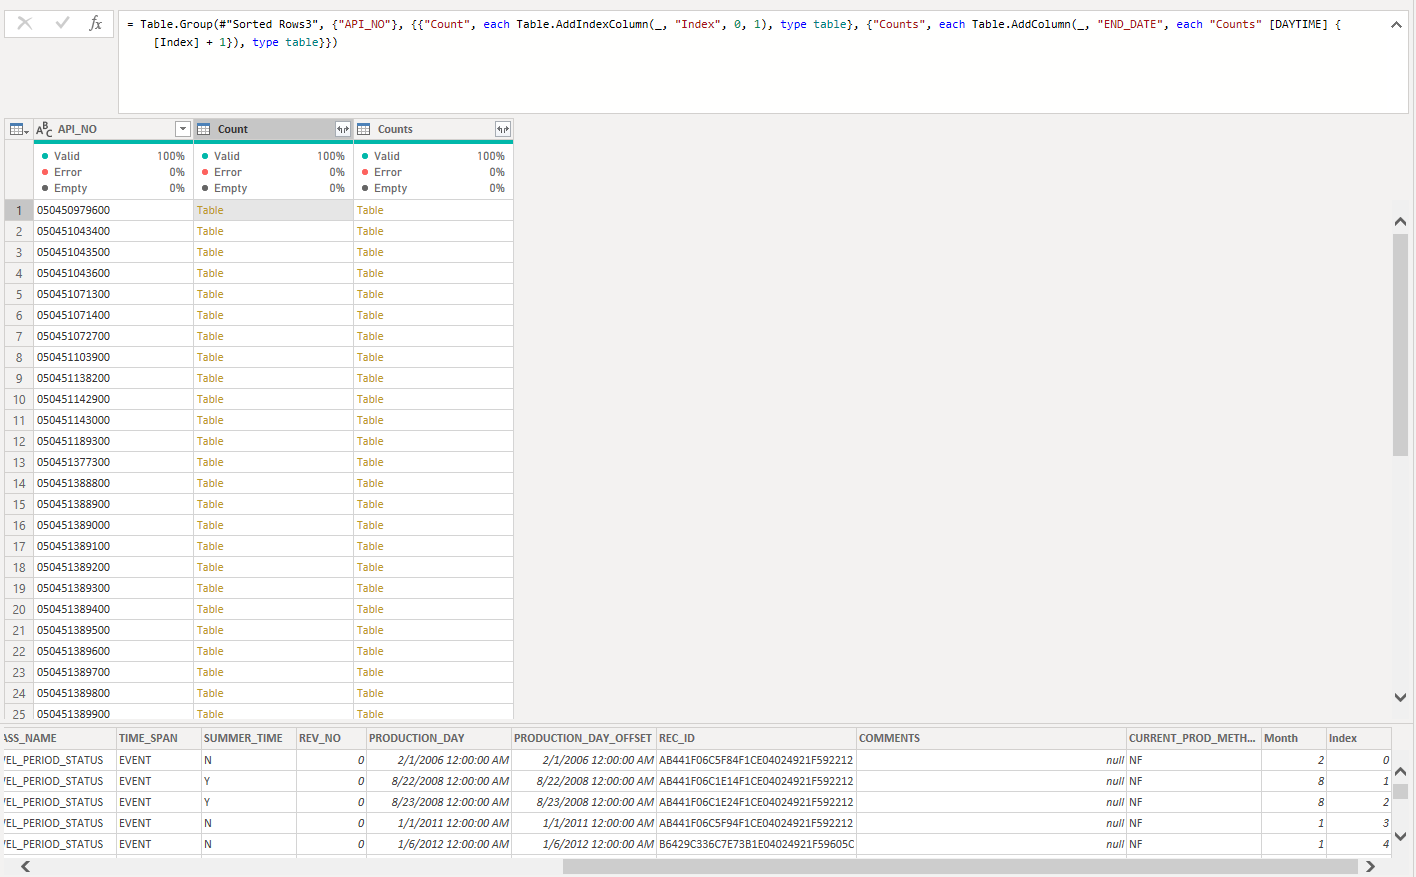Image resolution: width=1416 pixels, height=877 pixels.
Task: Expand the formula bar with the chevron
Action: [1396, 24]
